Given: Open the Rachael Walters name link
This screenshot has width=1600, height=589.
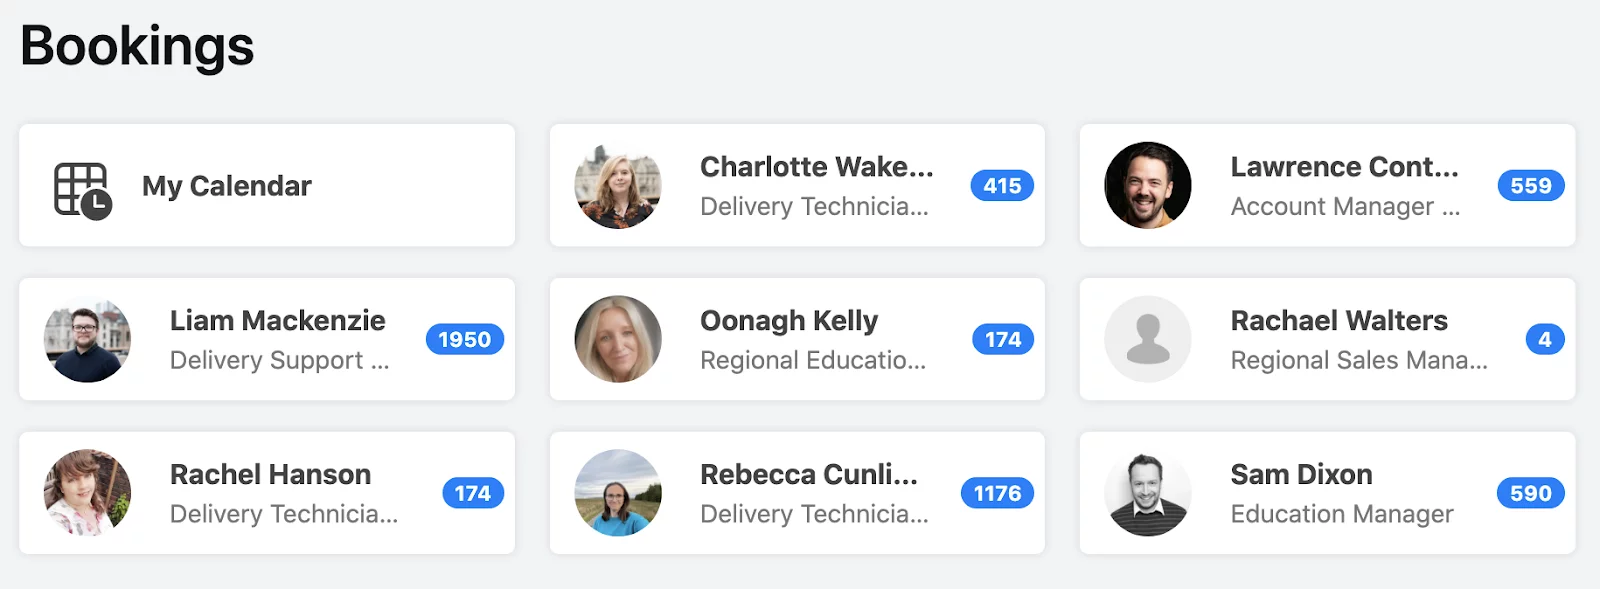Looking at the screenshot, I should [1339, 321].
